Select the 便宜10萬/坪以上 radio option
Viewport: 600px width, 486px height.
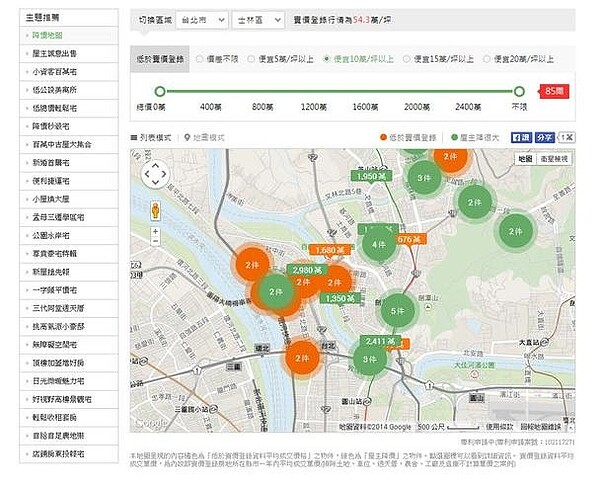click(x=326, y=59)
